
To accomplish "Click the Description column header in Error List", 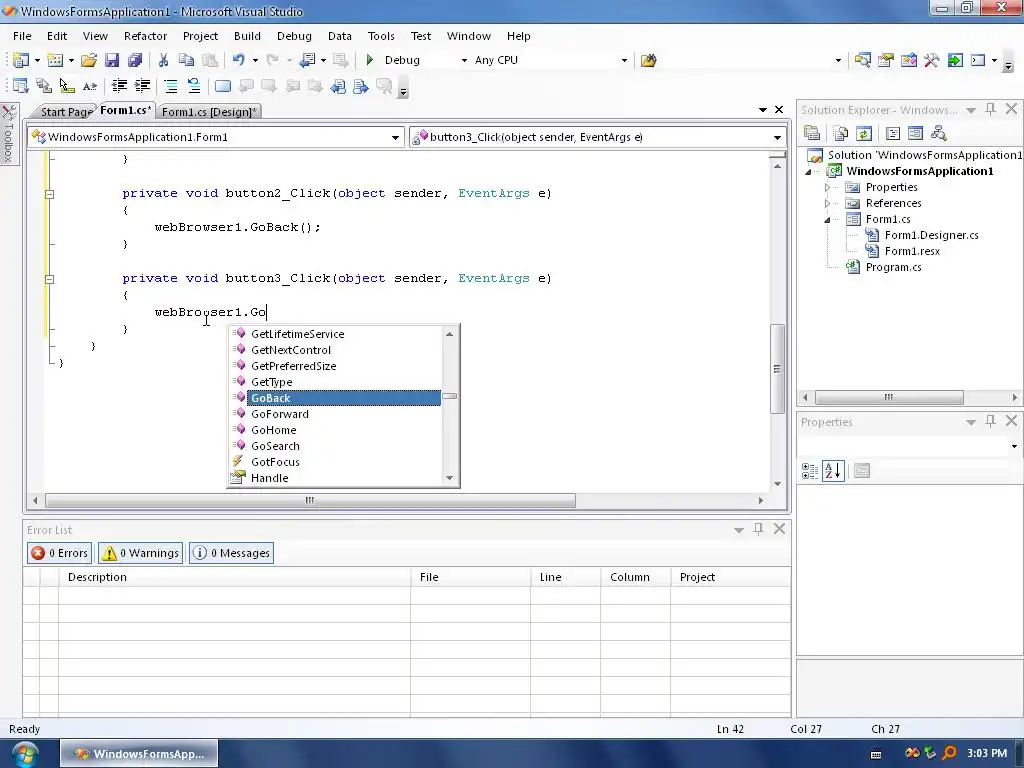I will coord(235,577).
